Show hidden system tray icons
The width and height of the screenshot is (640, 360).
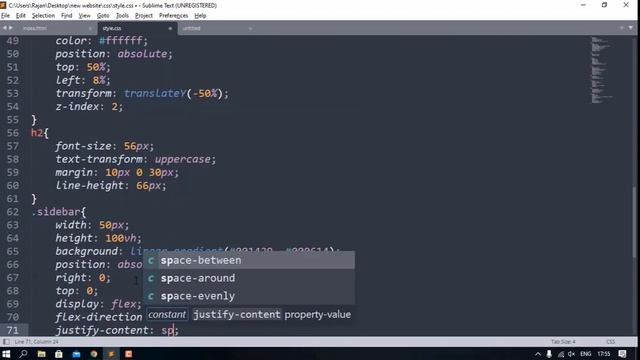pos(538,354)
